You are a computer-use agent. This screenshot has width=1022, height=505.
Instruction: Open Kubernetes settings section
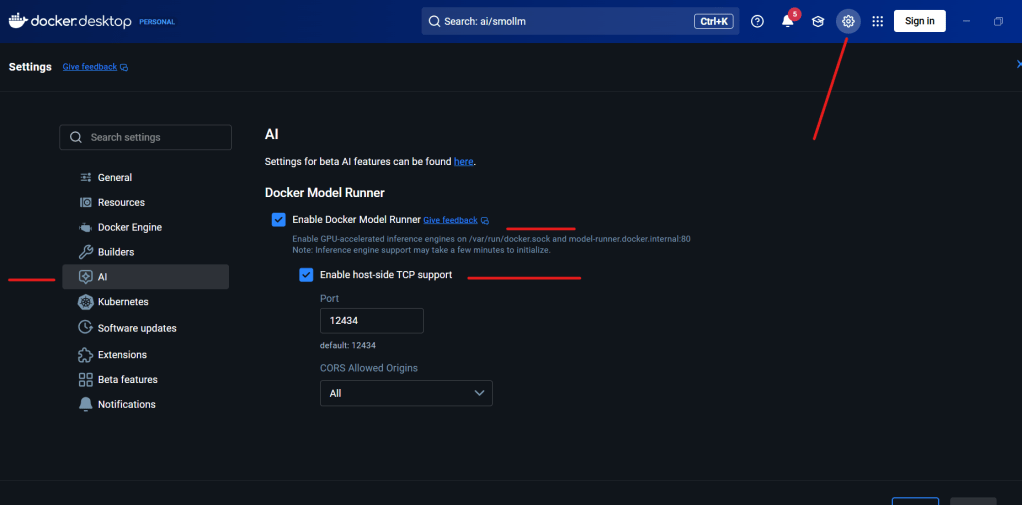(145, 302)
